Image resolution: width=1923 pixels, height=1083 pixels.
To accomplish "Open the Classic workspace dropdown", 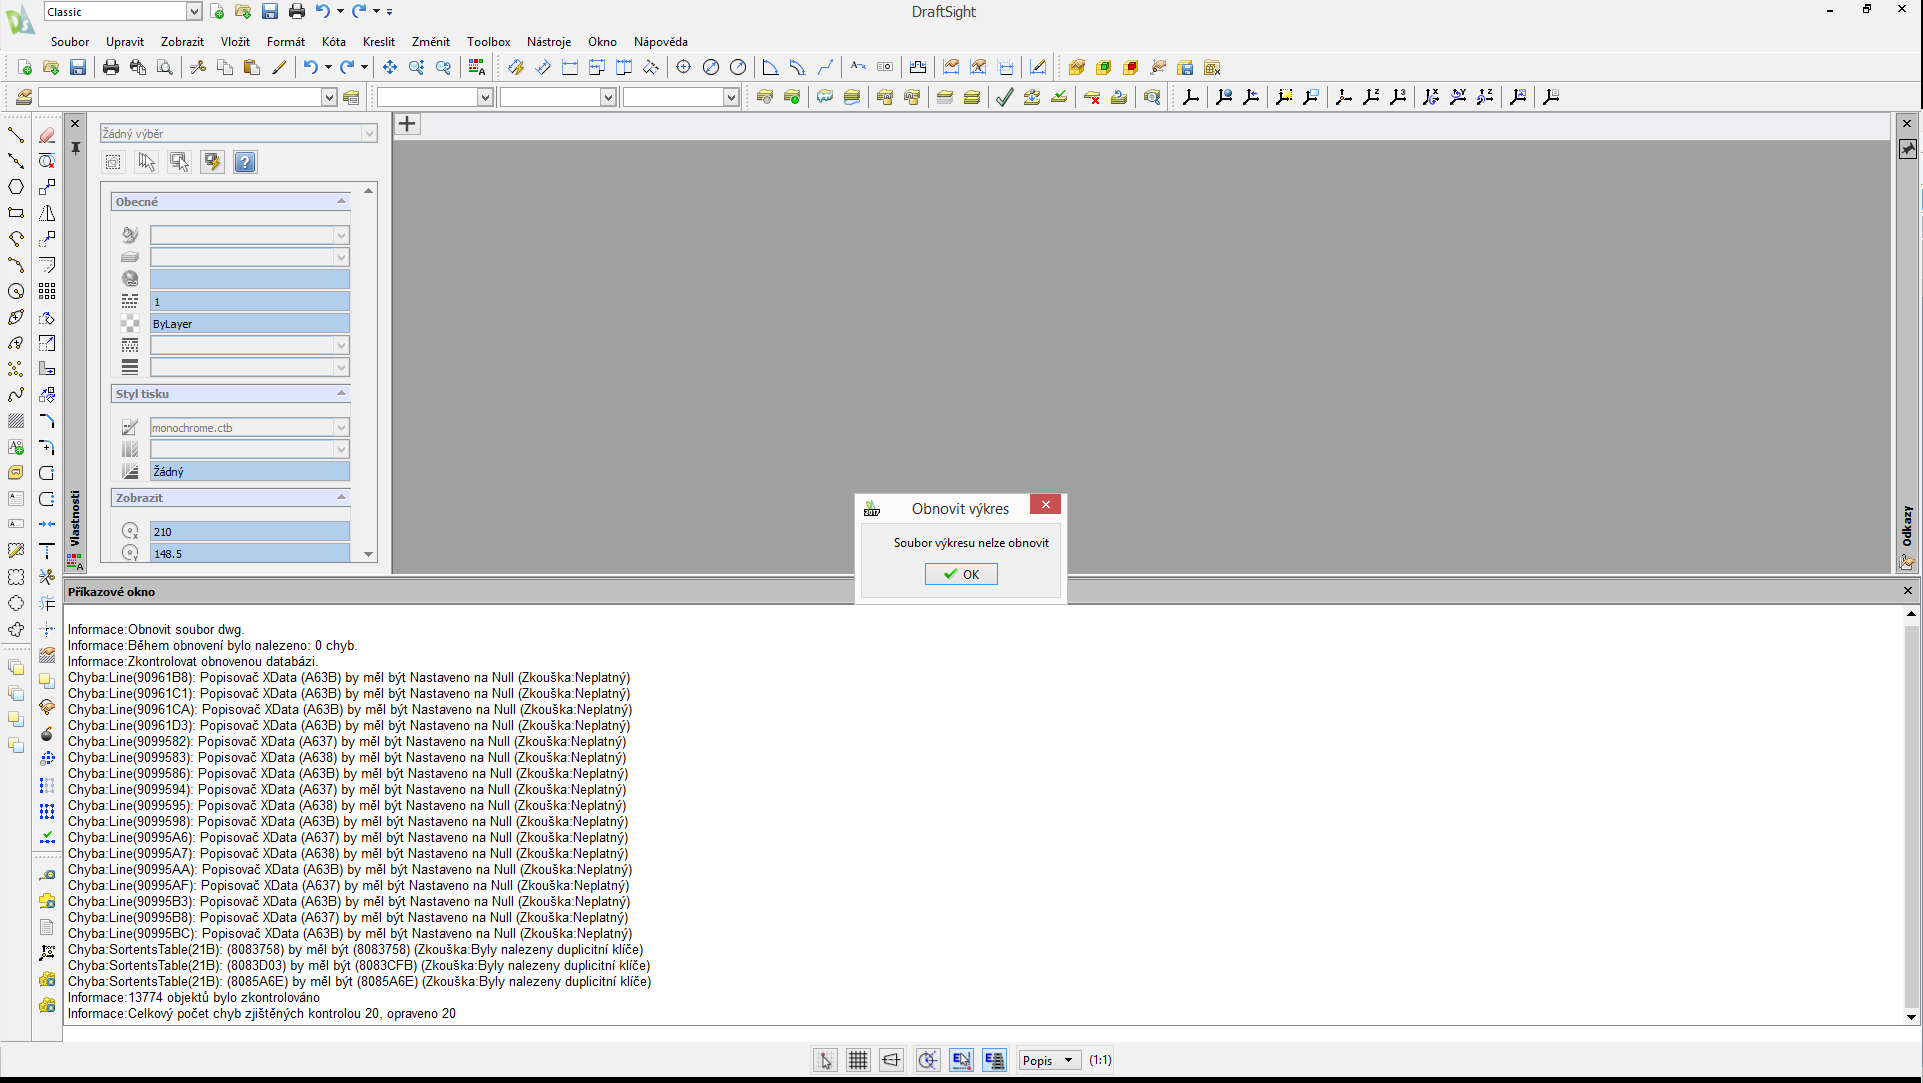I will [x=194, y=12].
